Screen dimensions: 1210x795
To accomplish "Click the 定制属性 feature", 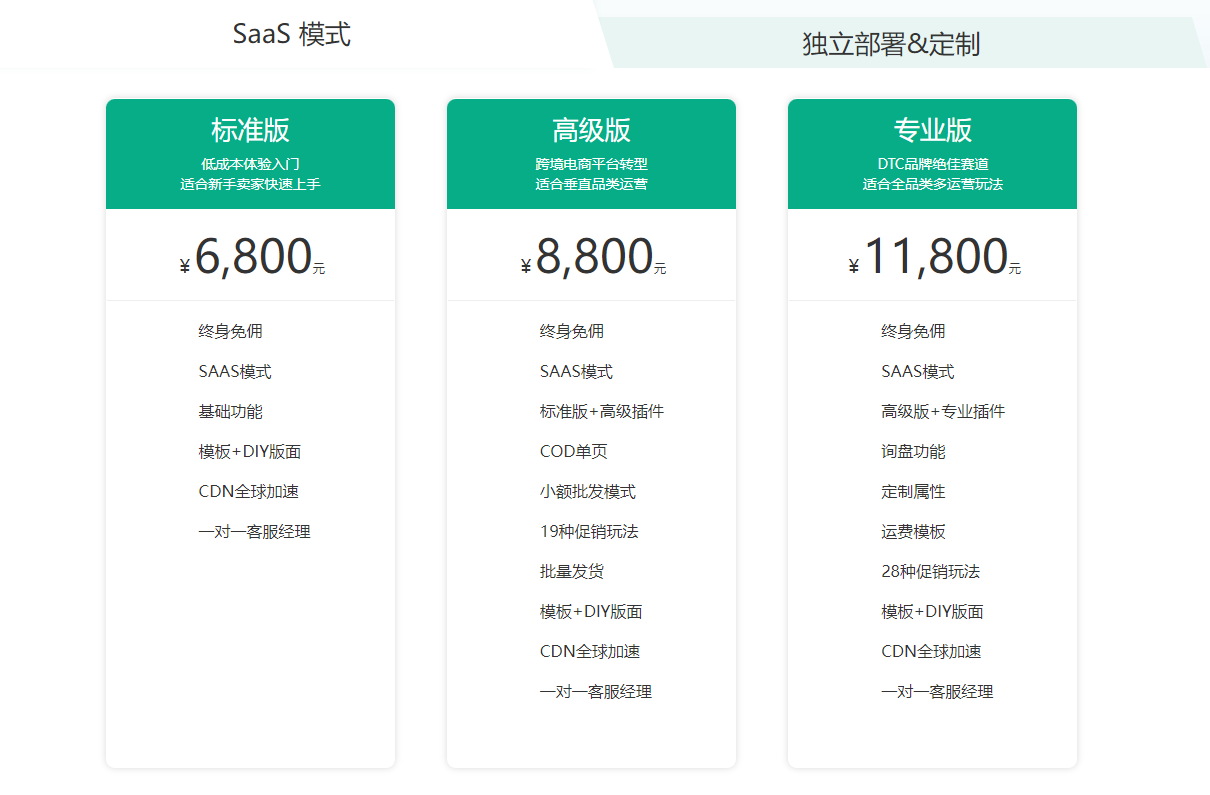I will 912,491.
